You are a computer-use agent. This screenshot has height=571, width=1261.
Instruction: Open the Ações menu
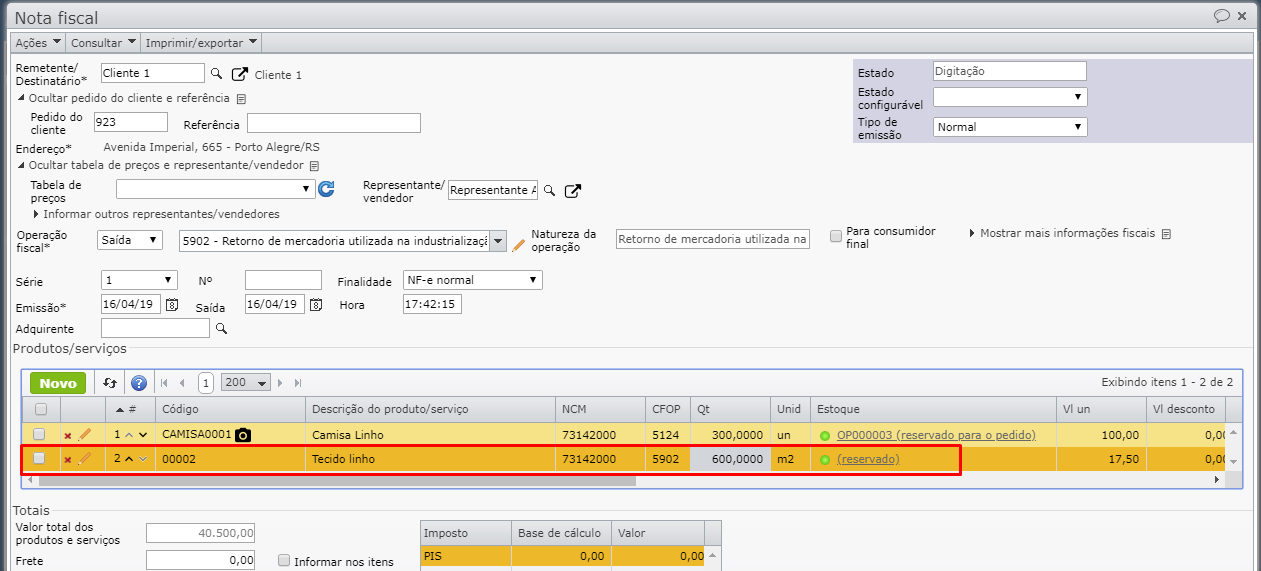[38, 43]
